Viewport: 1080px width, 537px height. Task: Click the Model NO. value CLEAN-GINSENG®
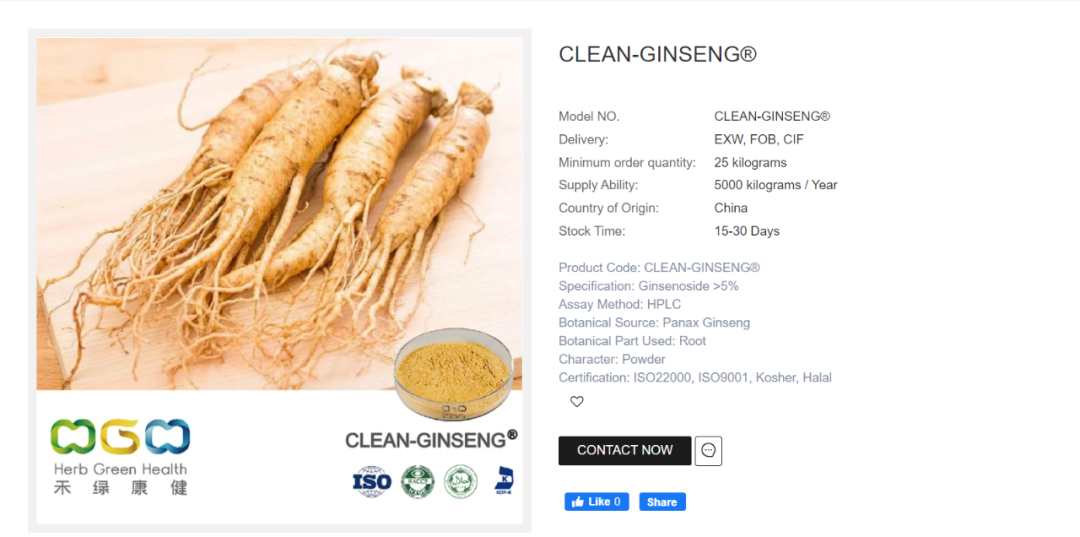772,116
